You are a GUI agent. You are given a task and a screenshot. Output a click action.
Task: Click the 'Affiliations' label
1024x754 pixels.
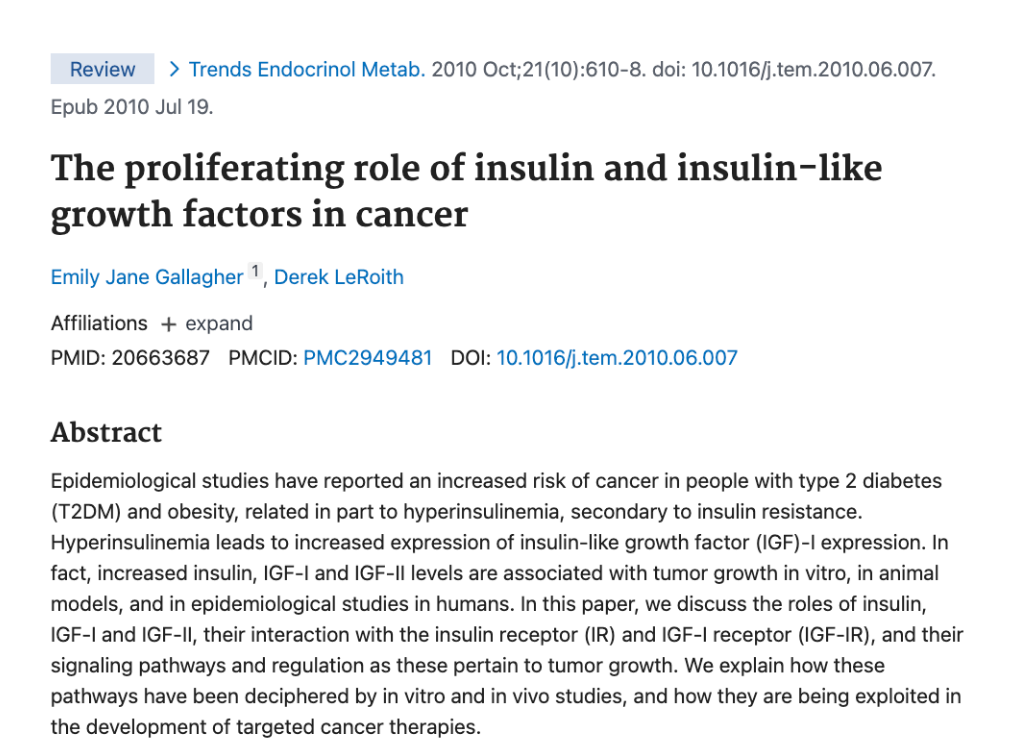tap(99, 324)
